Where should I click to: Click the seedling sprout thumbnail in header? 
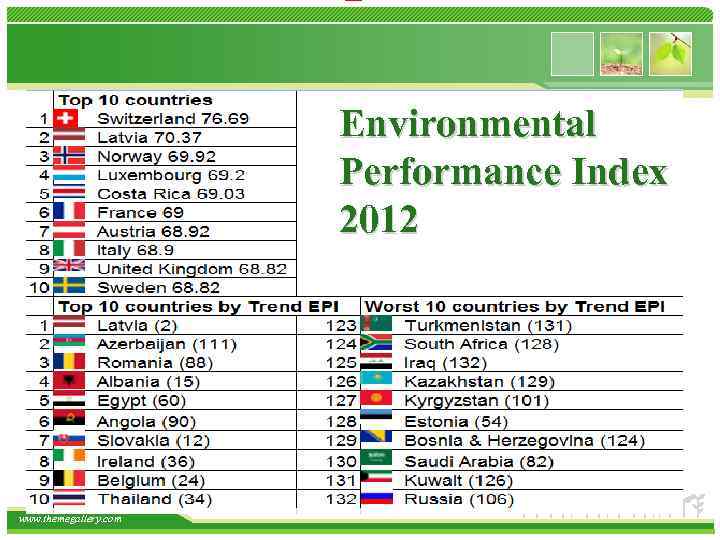click(621, 54)
